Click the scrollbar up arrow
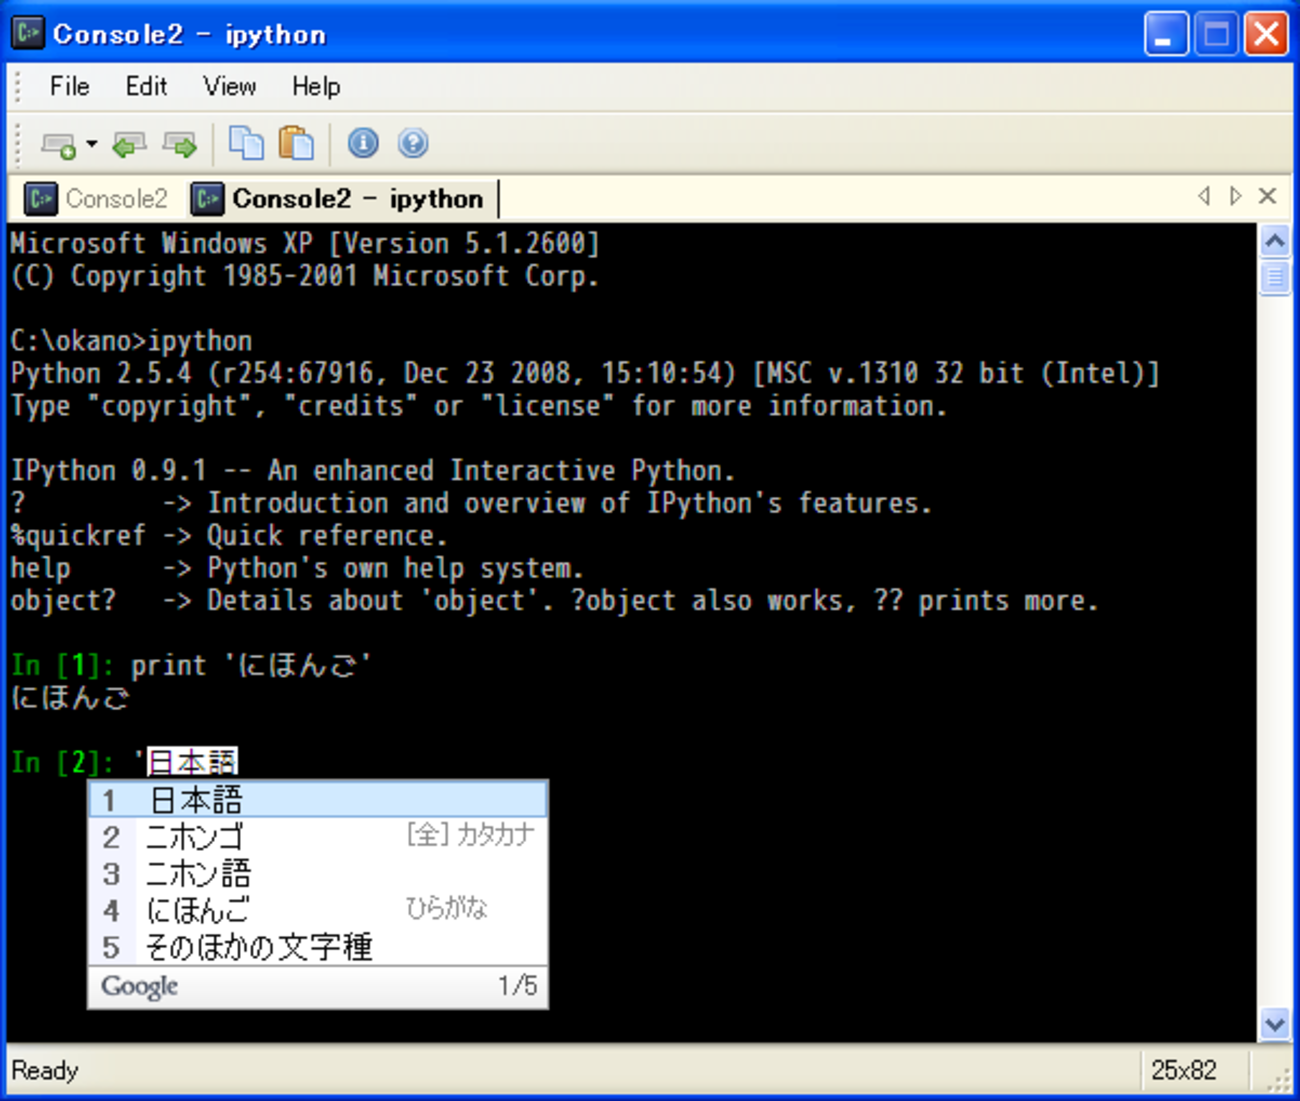 (1275, 241)
